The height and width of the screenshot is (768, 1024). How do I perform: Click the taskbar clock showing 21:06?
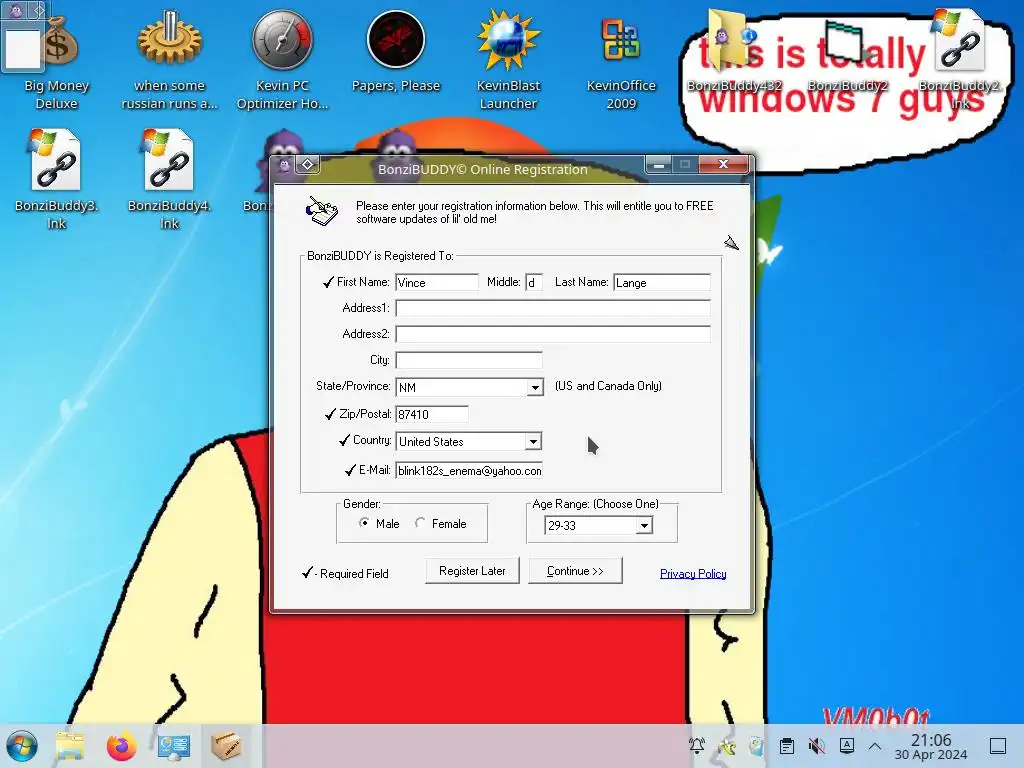point(931,746)
